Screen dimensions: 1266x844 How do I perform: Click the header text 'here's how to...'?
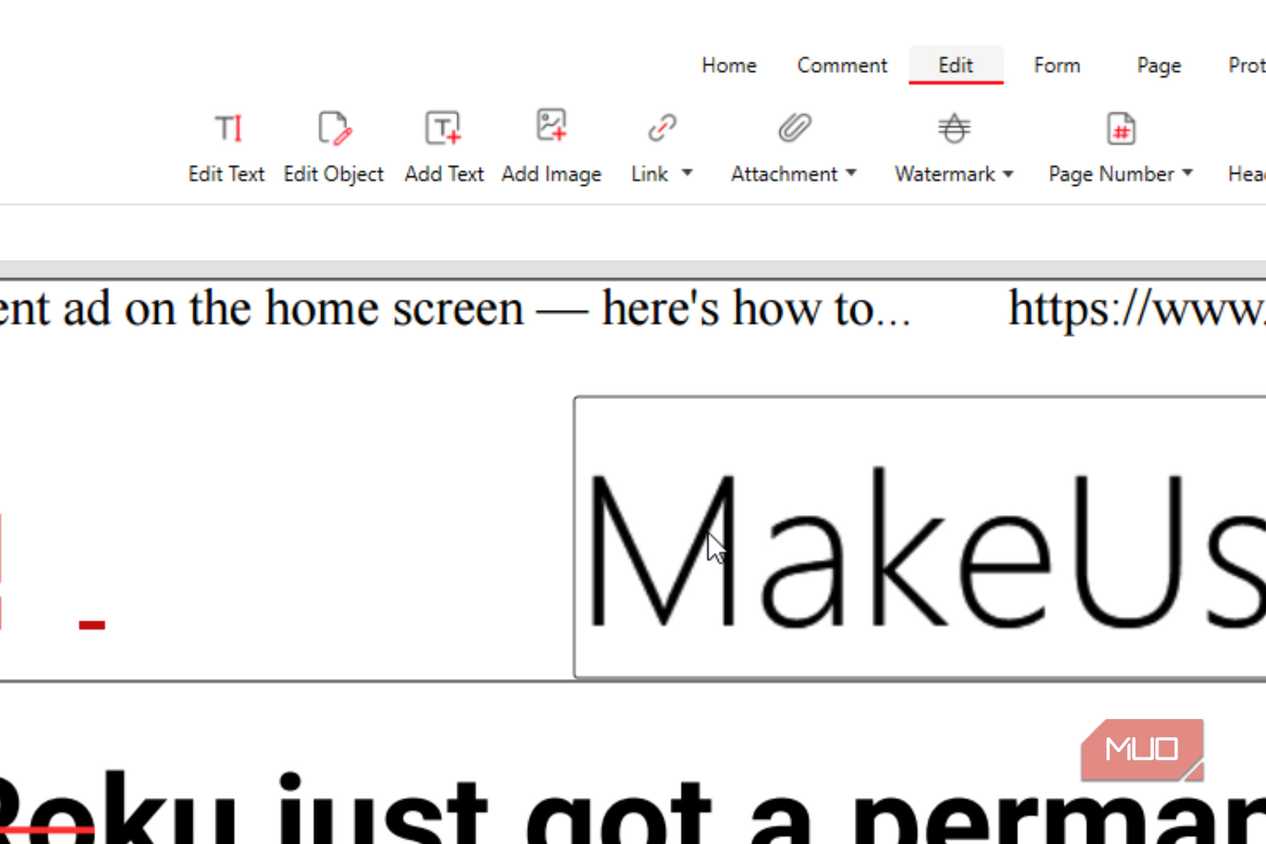(756, 308)
